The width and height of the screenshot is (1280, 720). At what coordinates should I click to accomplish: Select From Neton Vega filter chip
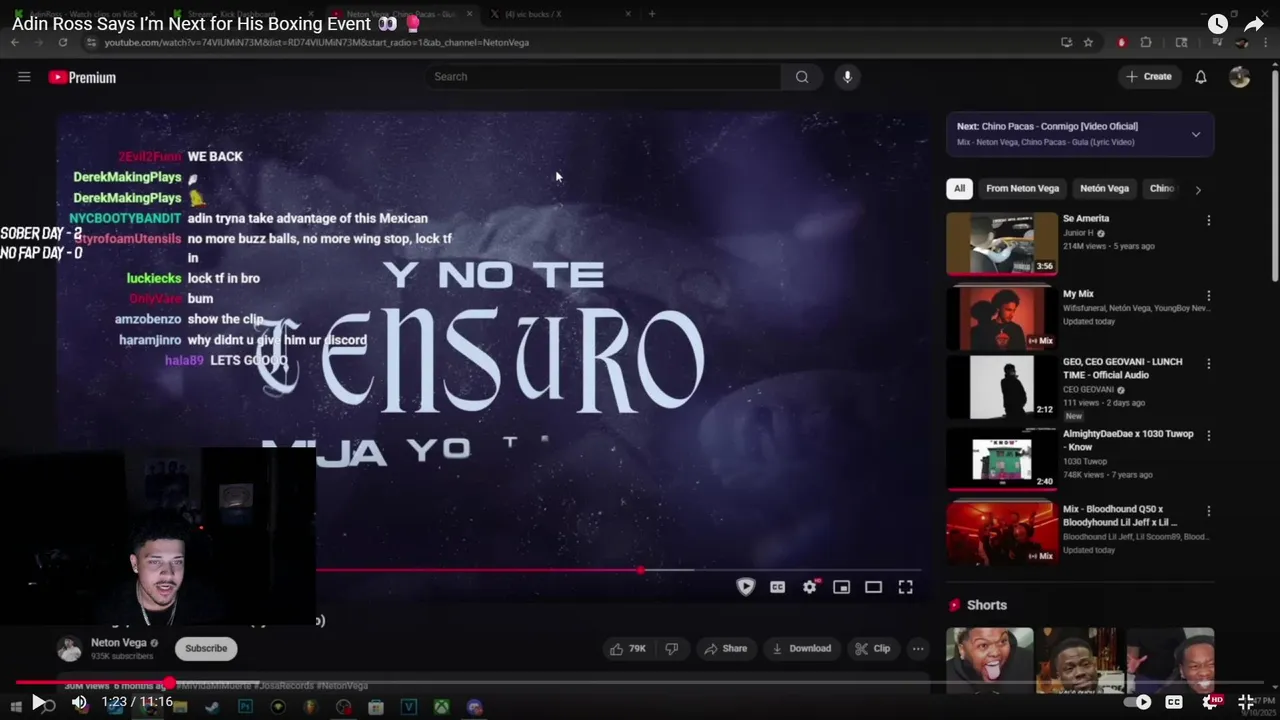(1022, 188)
